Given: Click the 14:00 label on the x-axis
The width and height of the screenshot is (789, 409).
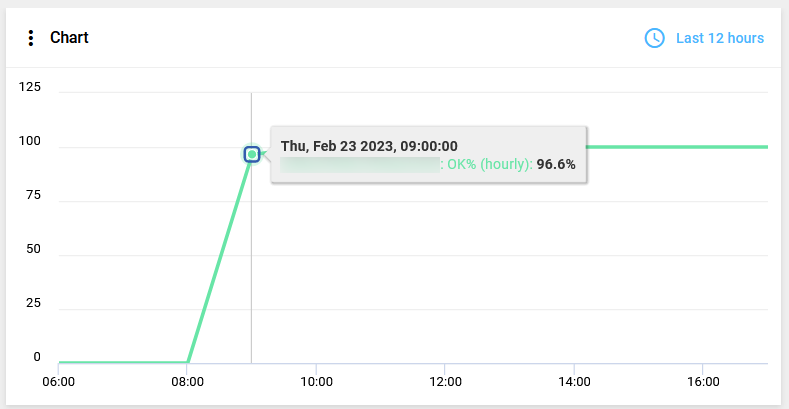Looking at the screenshot, I should pos(574,381).
